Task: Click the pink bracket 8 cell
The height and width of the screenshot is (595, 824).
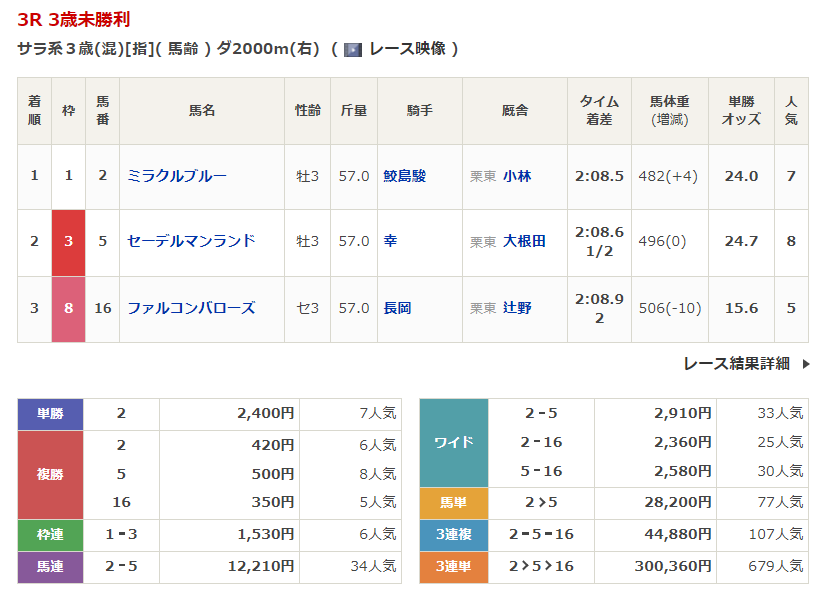Action: (x=69, y=308)
